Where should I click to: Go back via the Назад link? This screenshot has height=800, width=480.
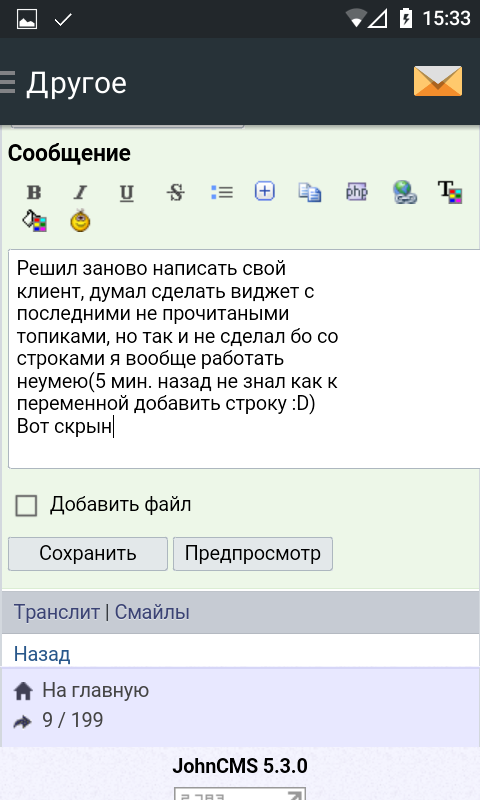click(42, 654)
